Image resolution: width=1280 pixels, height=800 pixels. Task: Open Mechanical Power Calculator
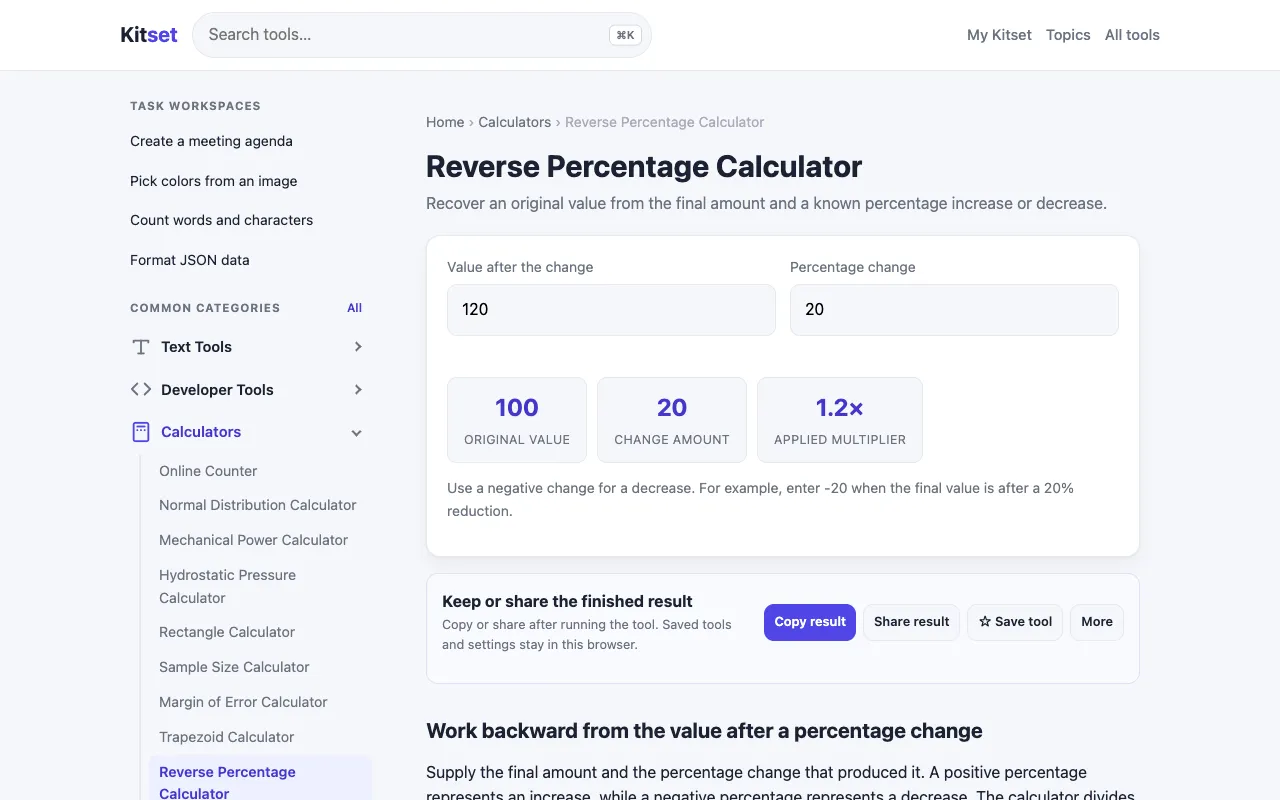[254, 540]
